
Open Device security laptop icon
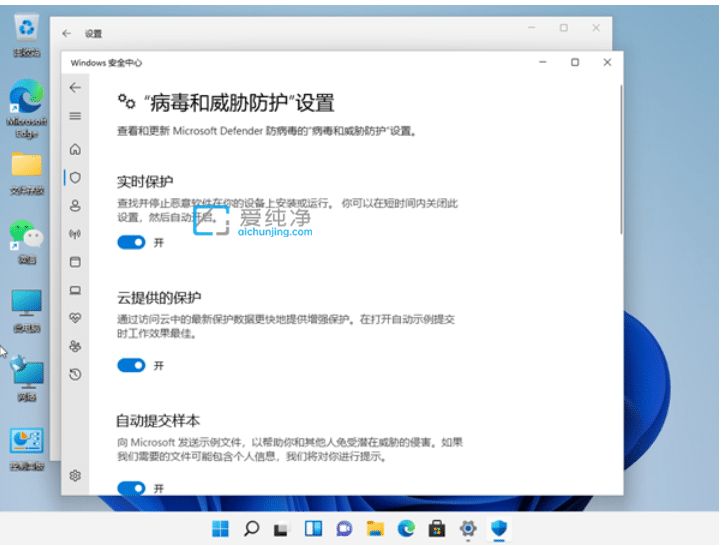[x=75, y=290]
